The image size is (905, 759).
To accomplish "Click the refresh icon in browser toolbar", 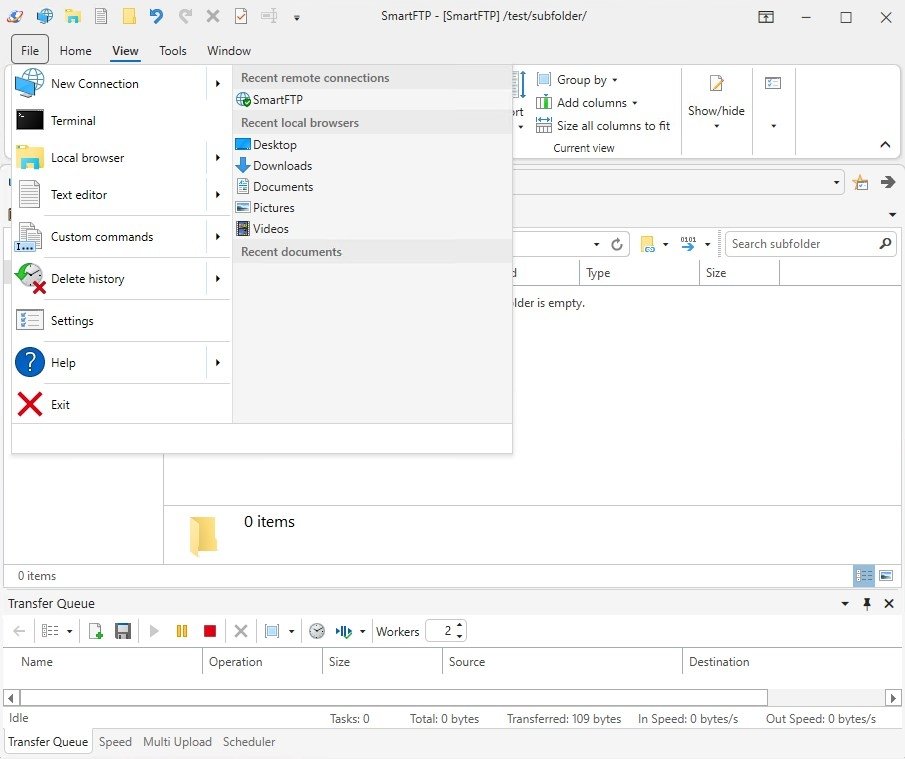I will click(616, 244).
